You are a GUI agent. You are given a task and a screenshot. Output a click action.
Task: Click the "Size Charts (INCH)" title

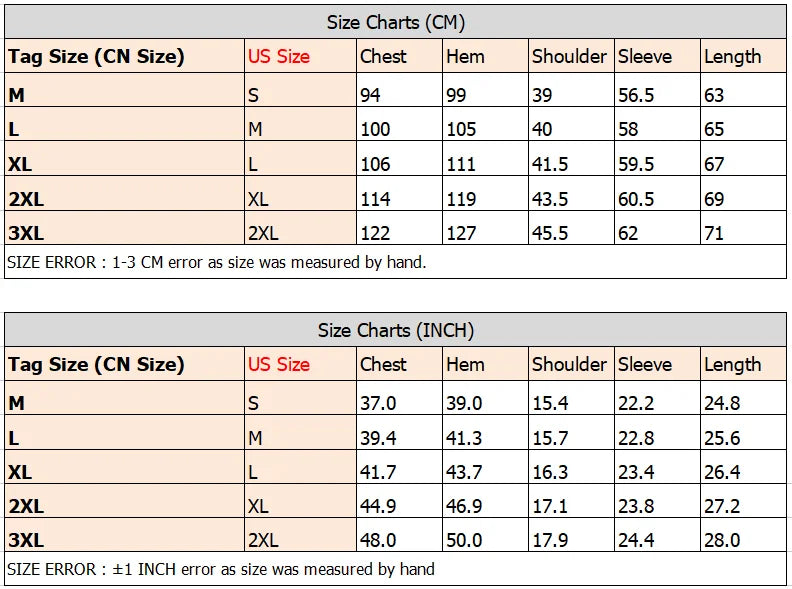click(x=395, y=330)
